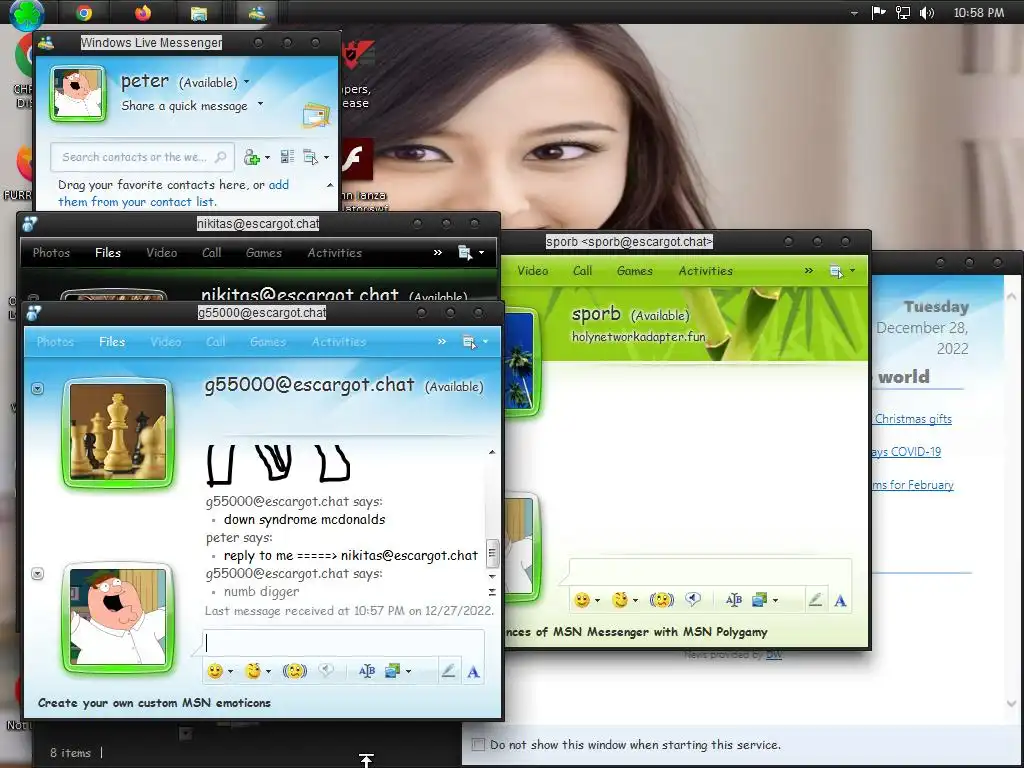Open menu dropdown in g55000 chat toolbar
The width and height of the screenshot is (1024, 768).
pos(475,342)
